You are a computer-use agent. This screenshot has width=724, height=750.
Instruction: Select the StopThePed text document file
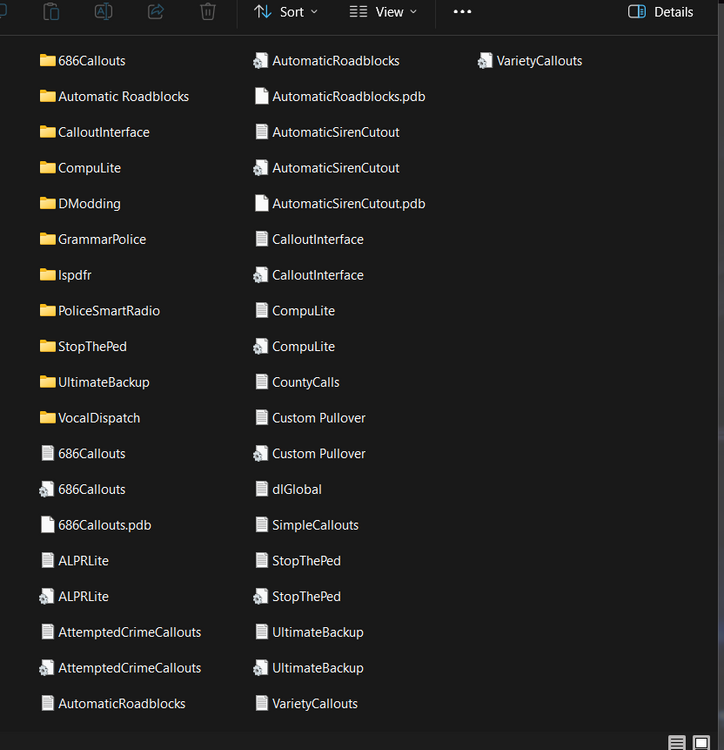(298, 561)
